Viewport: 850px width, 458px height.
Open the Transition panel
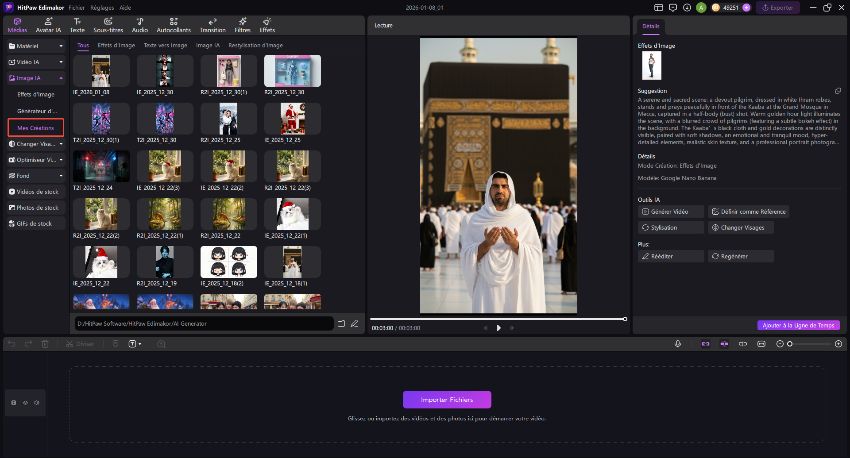pyautogui.click(x=212, y=25)
